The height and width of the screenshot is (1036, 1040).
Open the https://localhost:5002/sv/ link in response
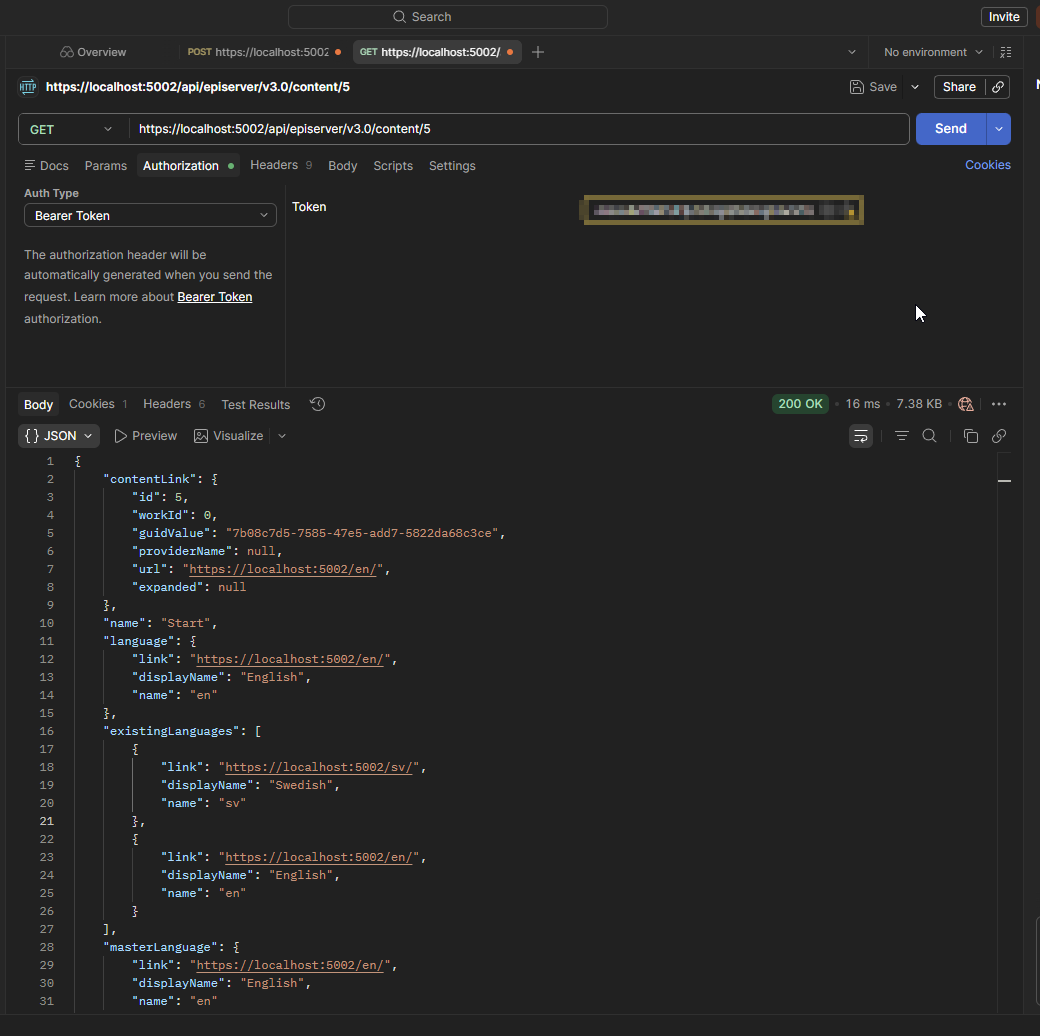point(318,767)
